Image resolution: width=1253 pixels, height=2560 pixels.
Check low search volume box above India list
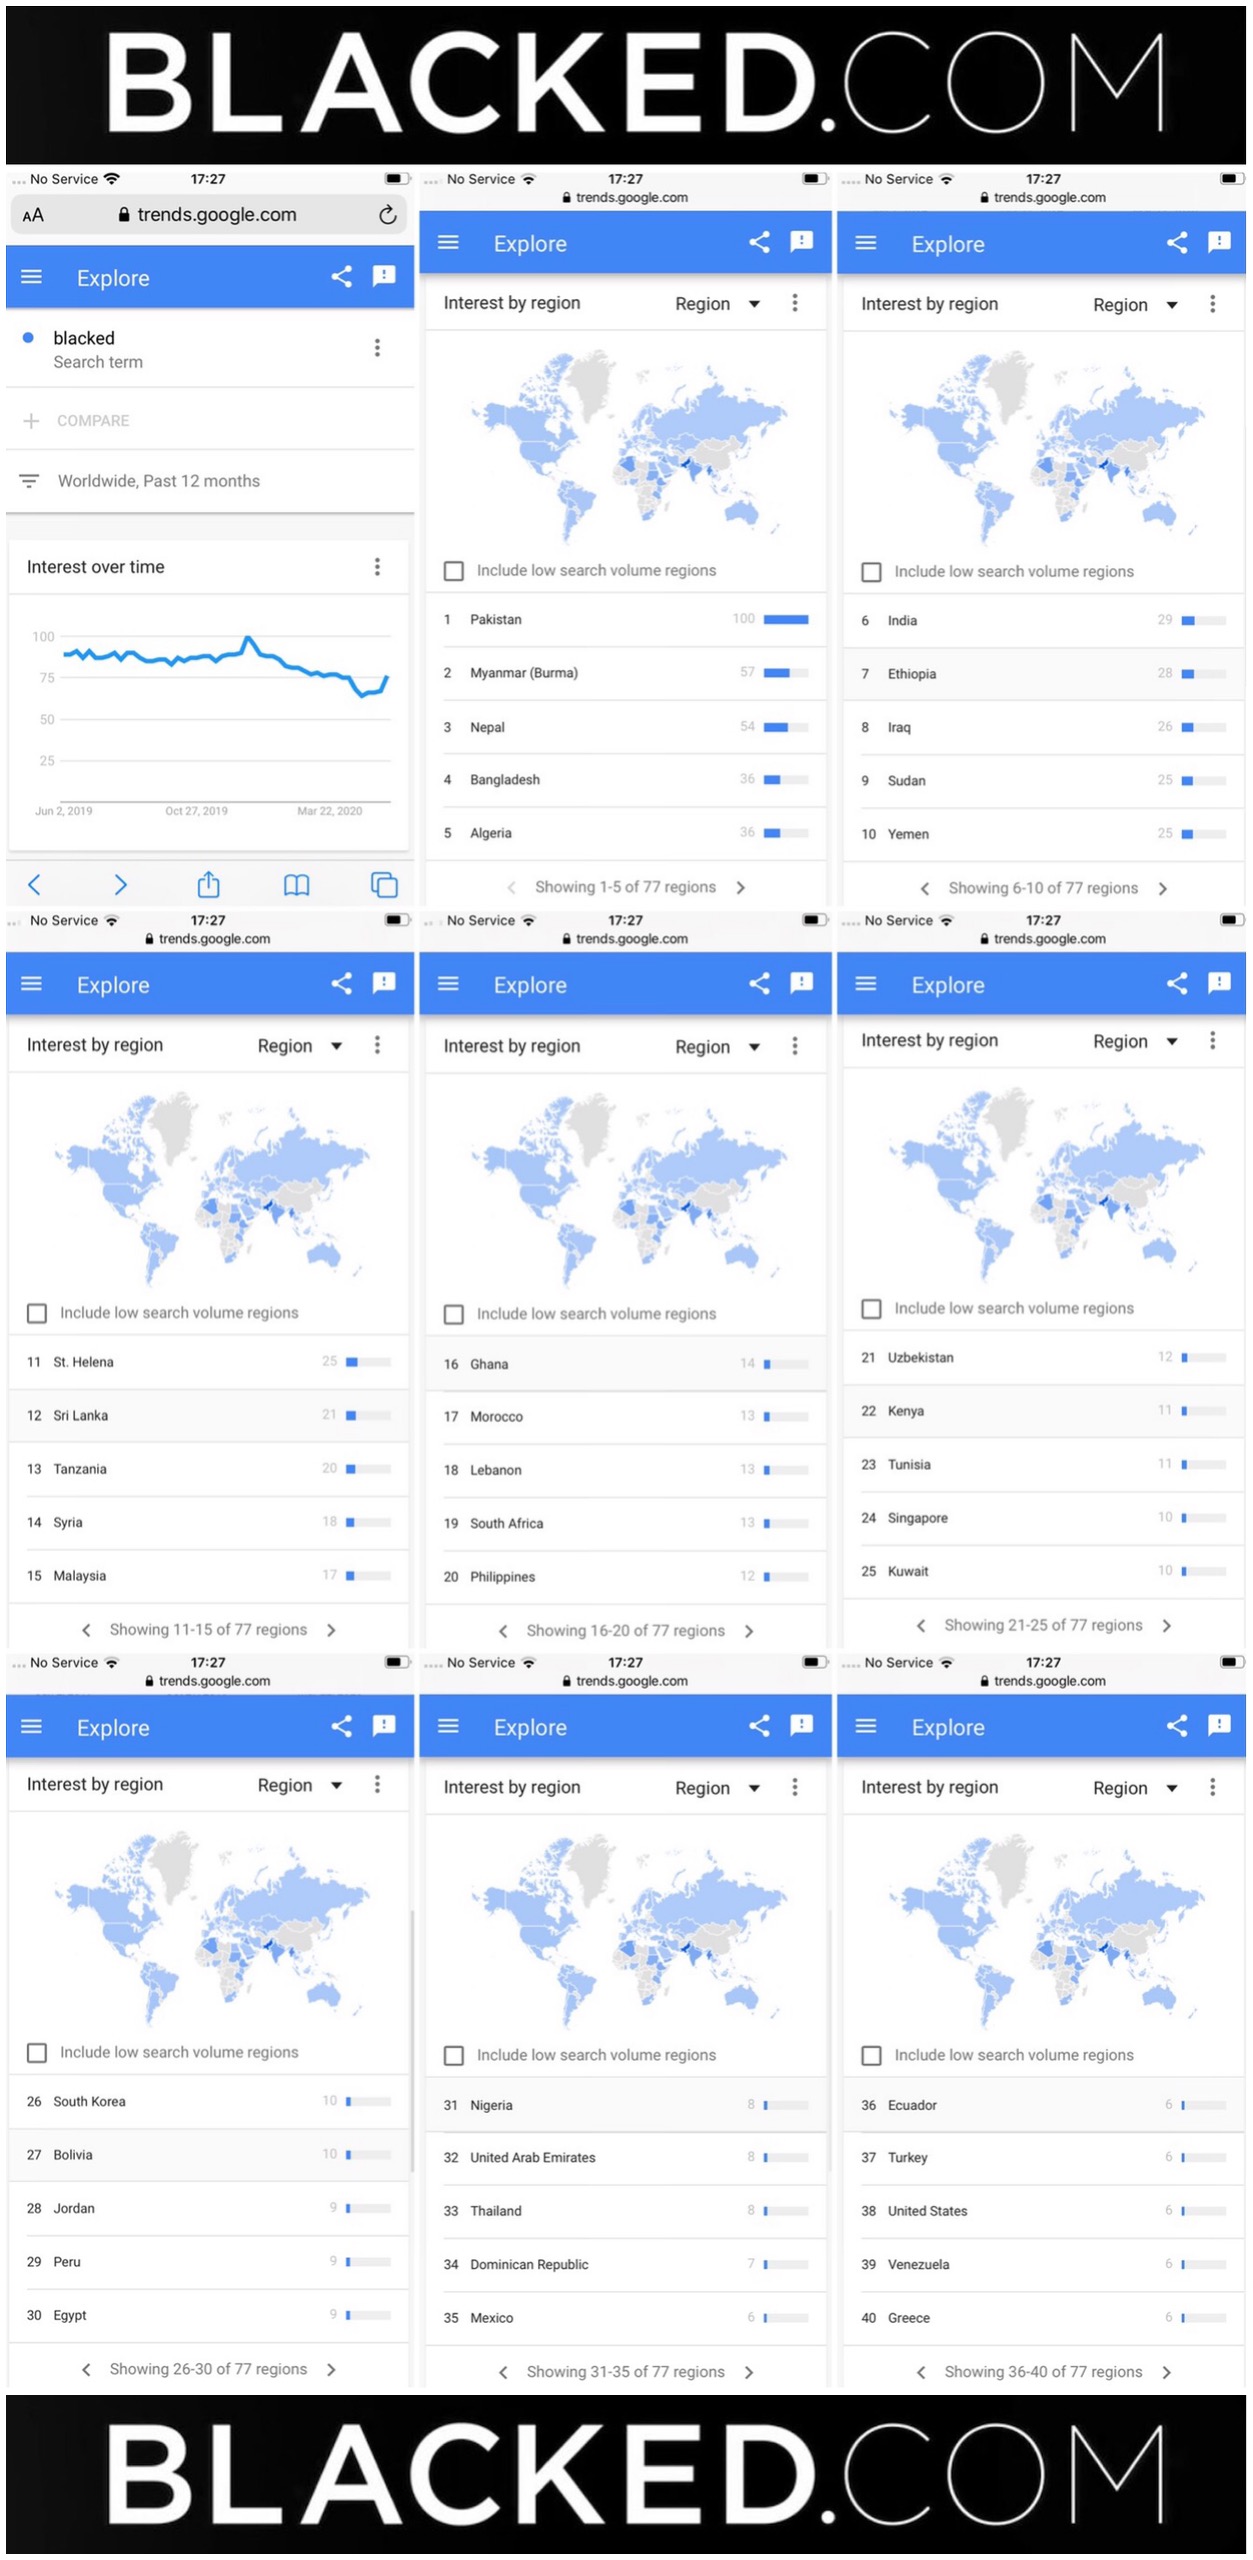871,572
